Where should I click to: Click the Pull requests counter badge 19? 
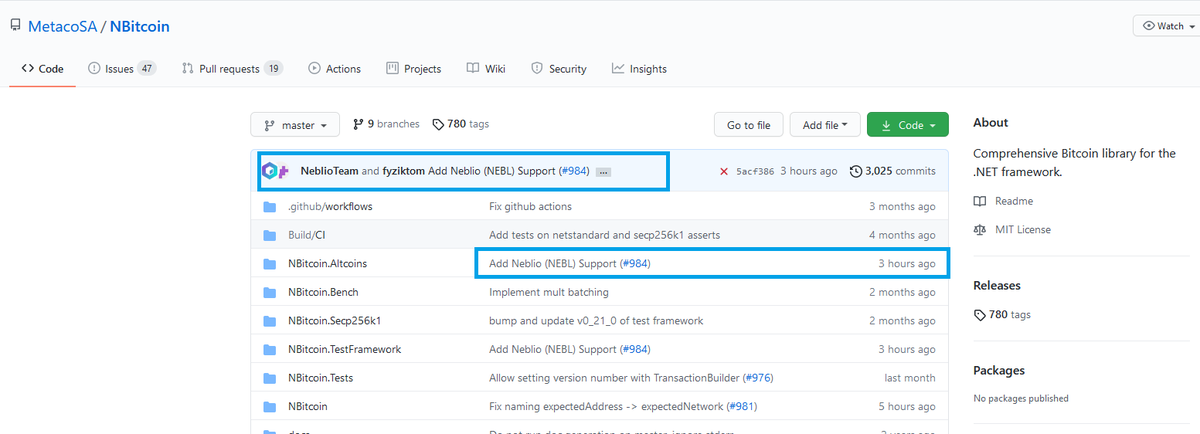click(x=273, y=69)
